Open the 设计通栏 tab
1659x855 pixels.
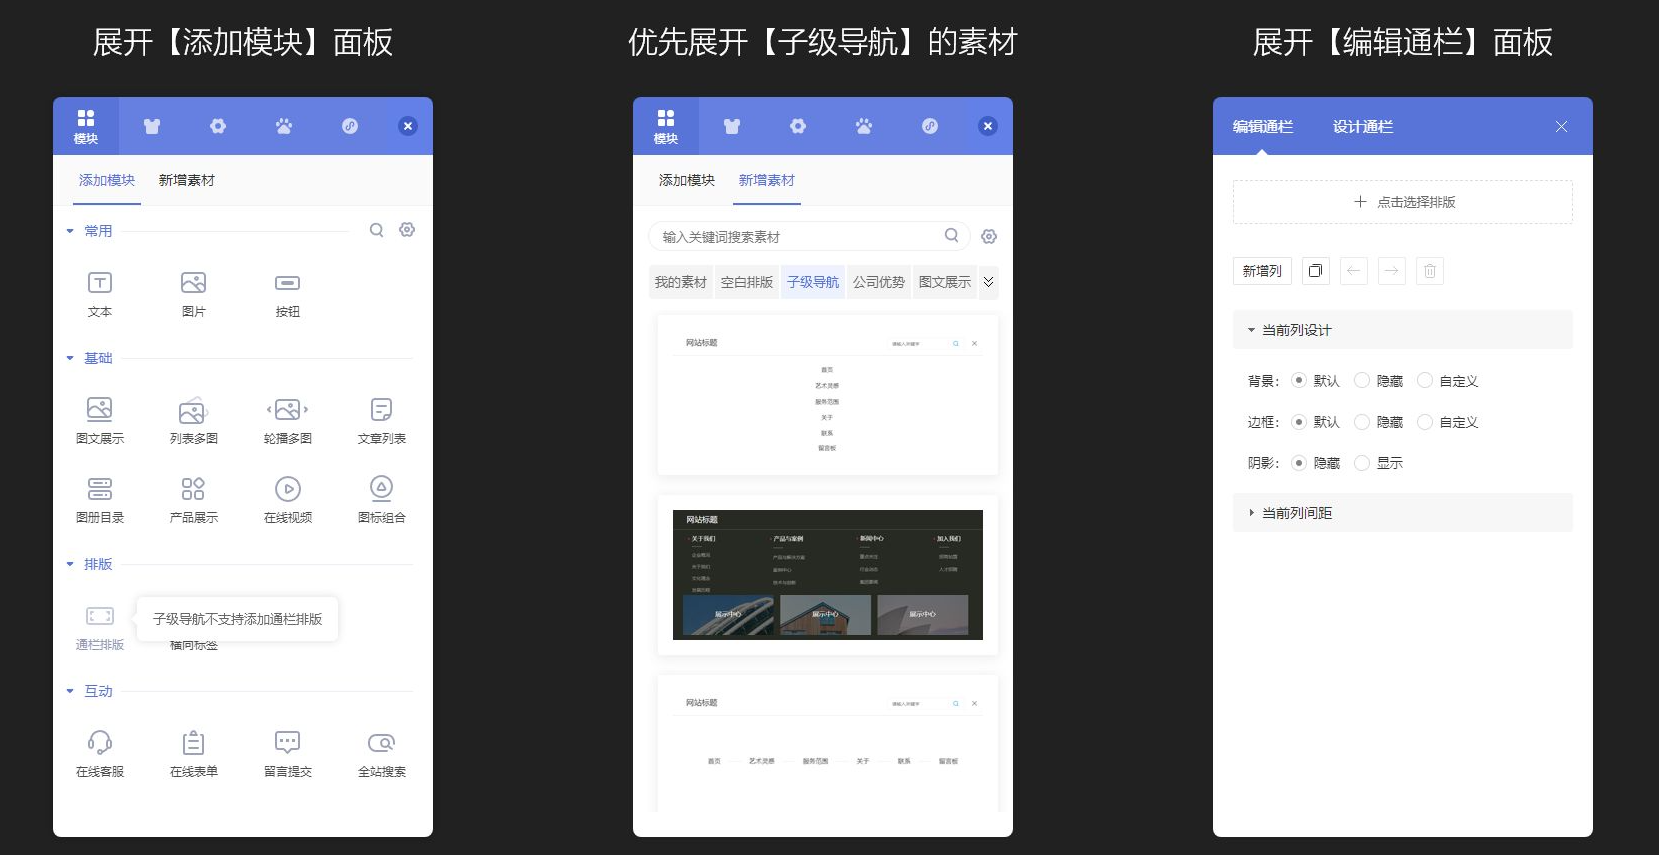point(1363,127)
